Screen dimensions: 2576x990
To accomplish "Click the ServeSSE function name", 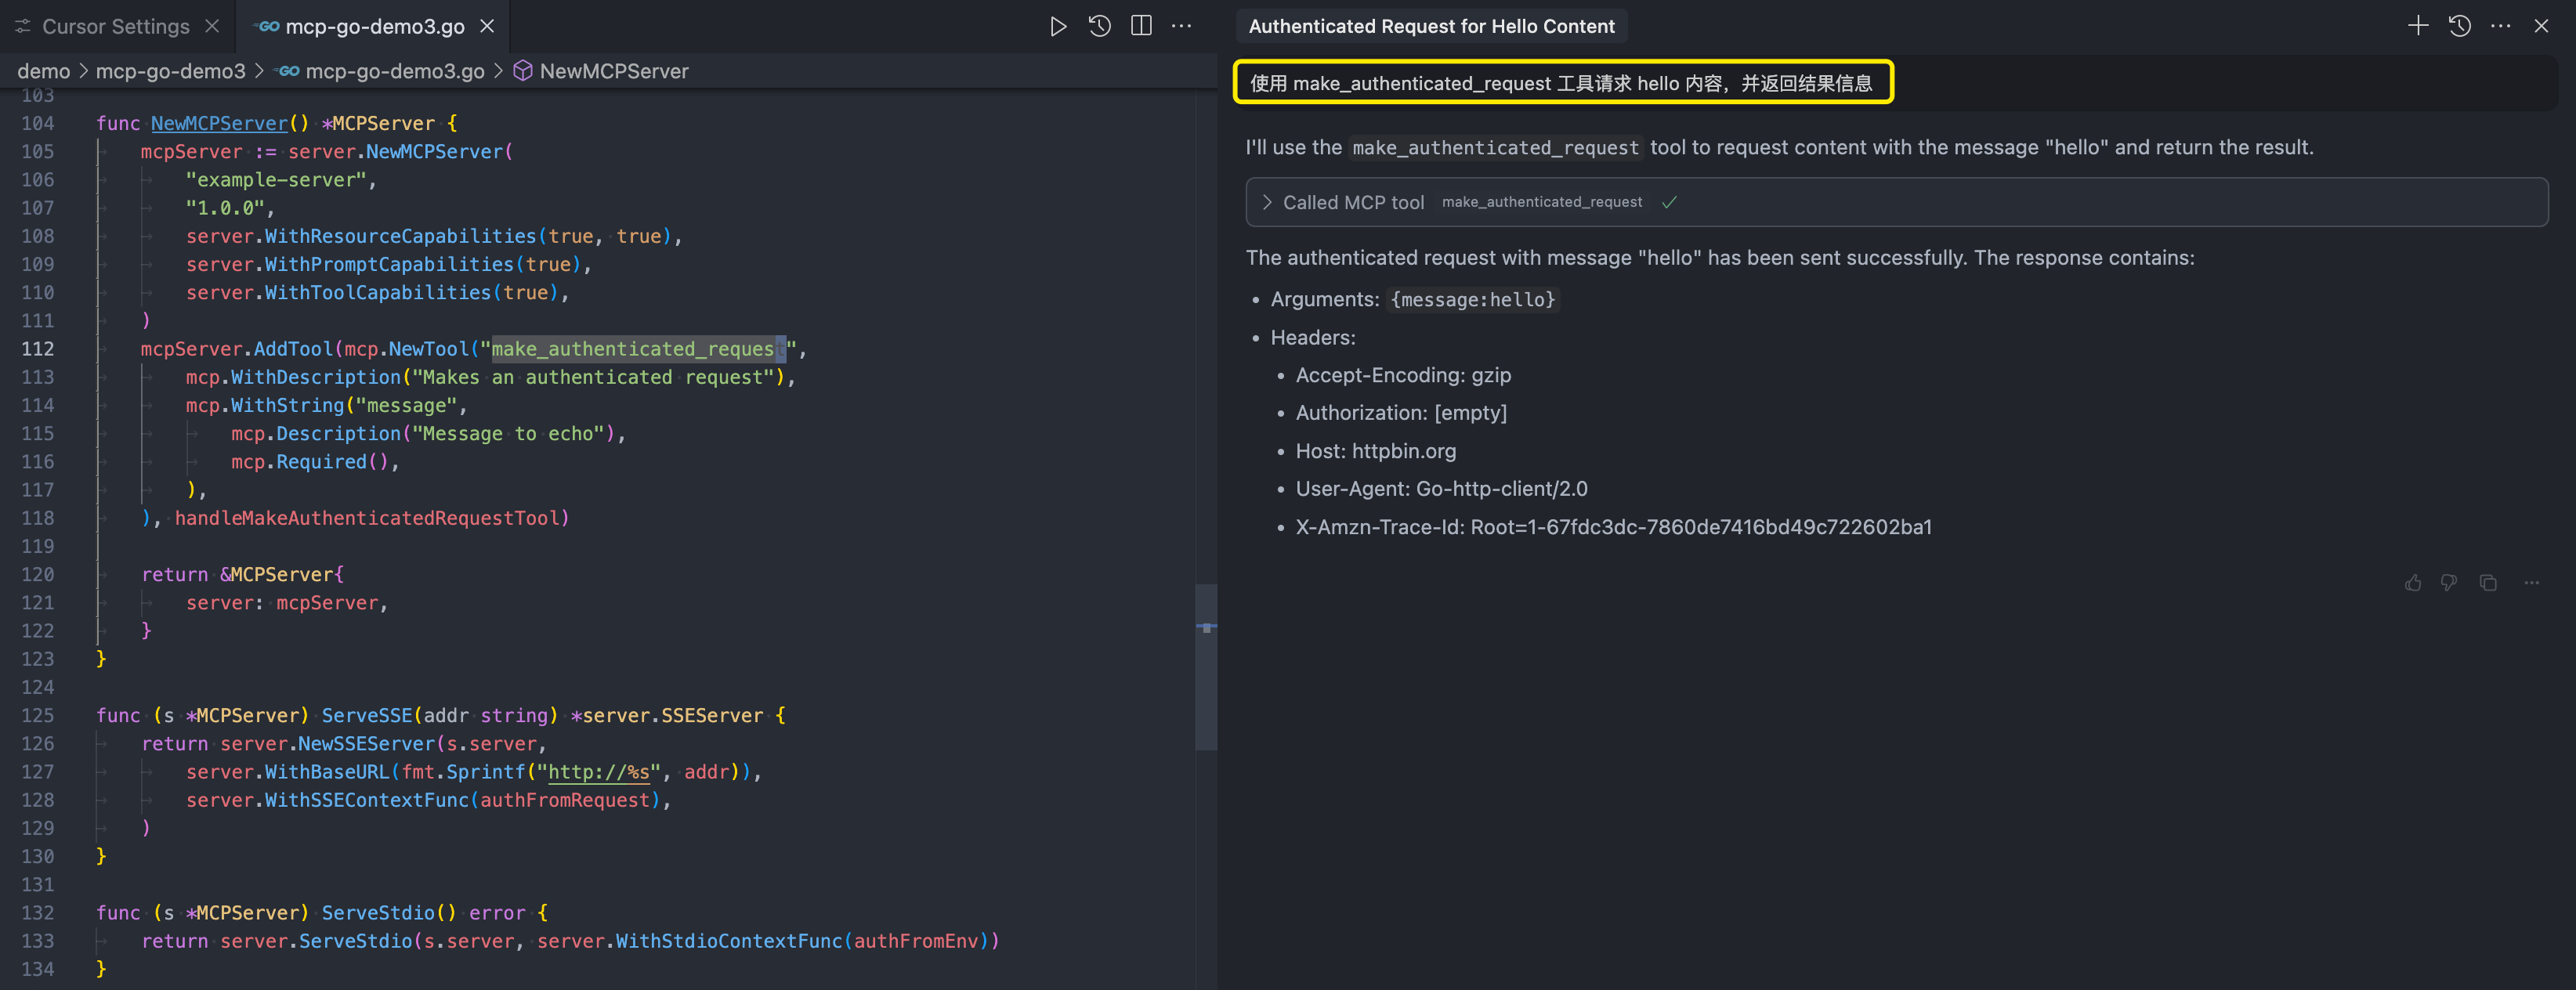I will [x=366, y=716].
